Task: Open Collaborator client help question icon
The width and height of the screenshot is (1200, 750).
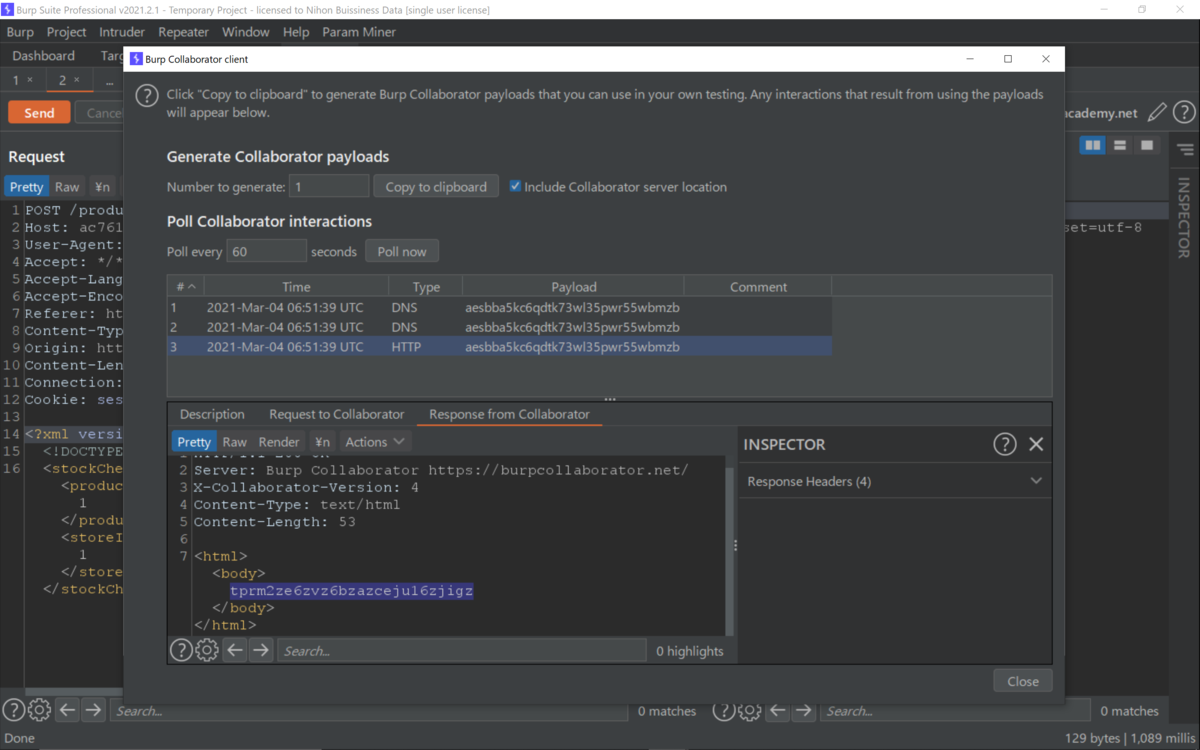Action: (x=147, y=95)
